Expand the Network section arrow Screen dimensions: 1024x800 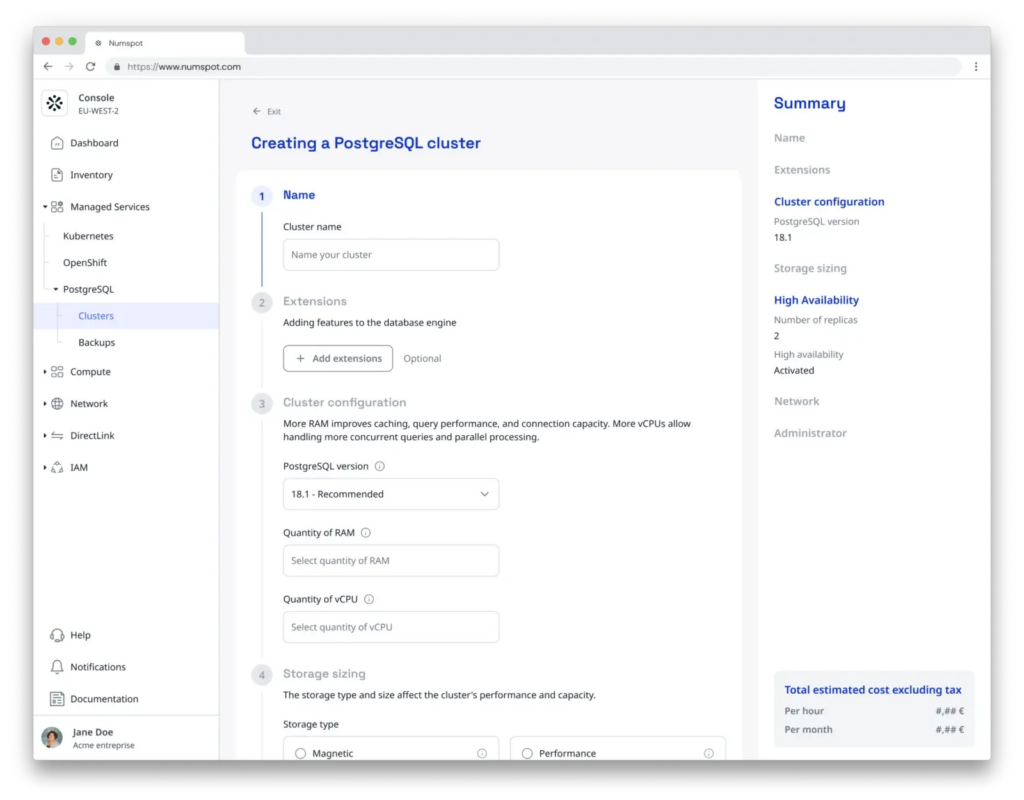pos(44,404)
